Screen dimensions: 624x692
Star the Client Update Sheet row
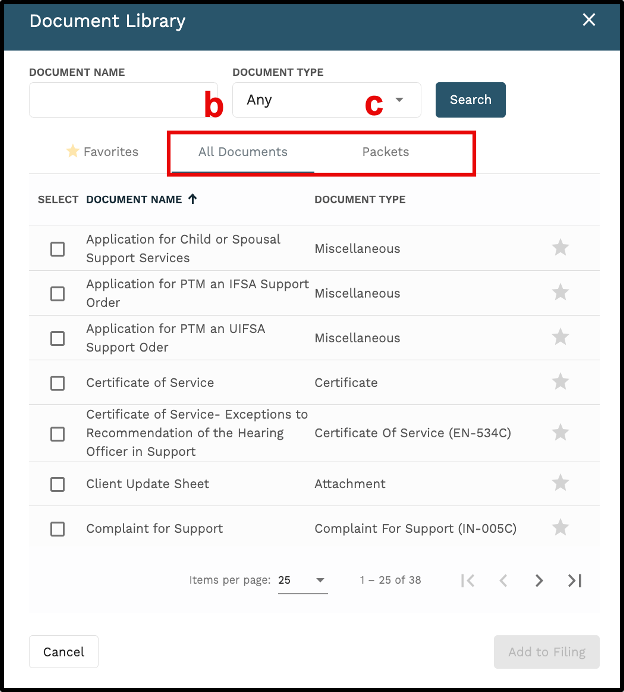(560, 483)
